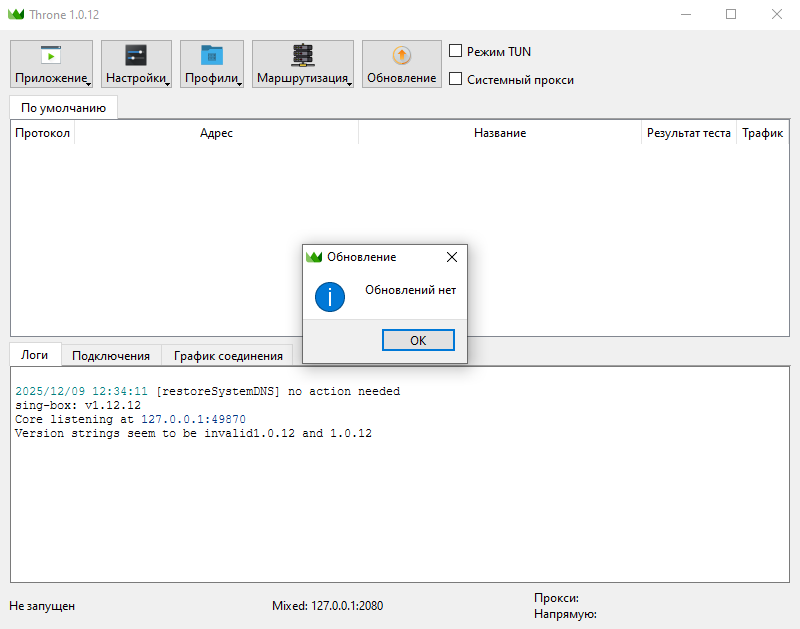Viewport: 800px width, 629px height.
Task: Close the Обновление dialog with X
Action: tap(451, 257)
